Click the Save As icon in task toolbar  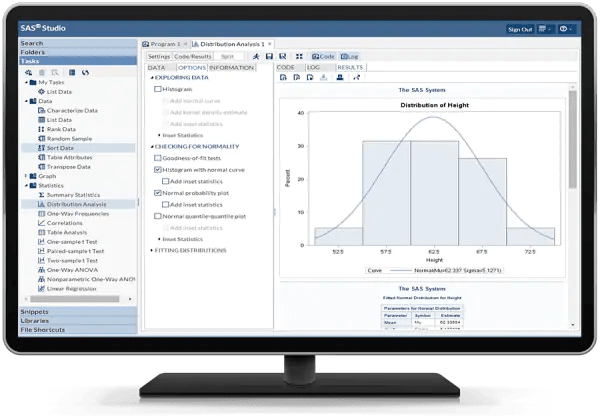pyautogui.click(x=282, y=56)
